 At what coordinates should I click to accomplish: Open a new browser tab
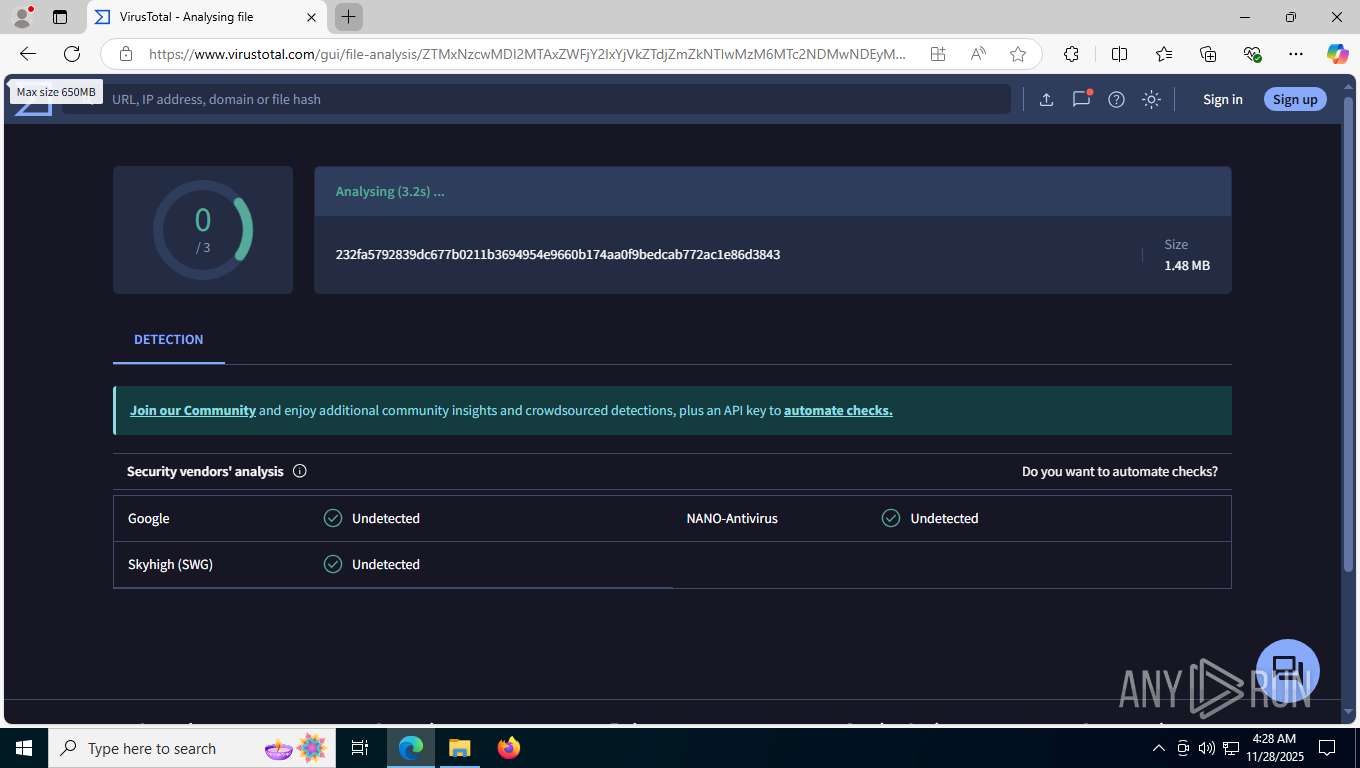pyautogui.click(x=348, y=17)
